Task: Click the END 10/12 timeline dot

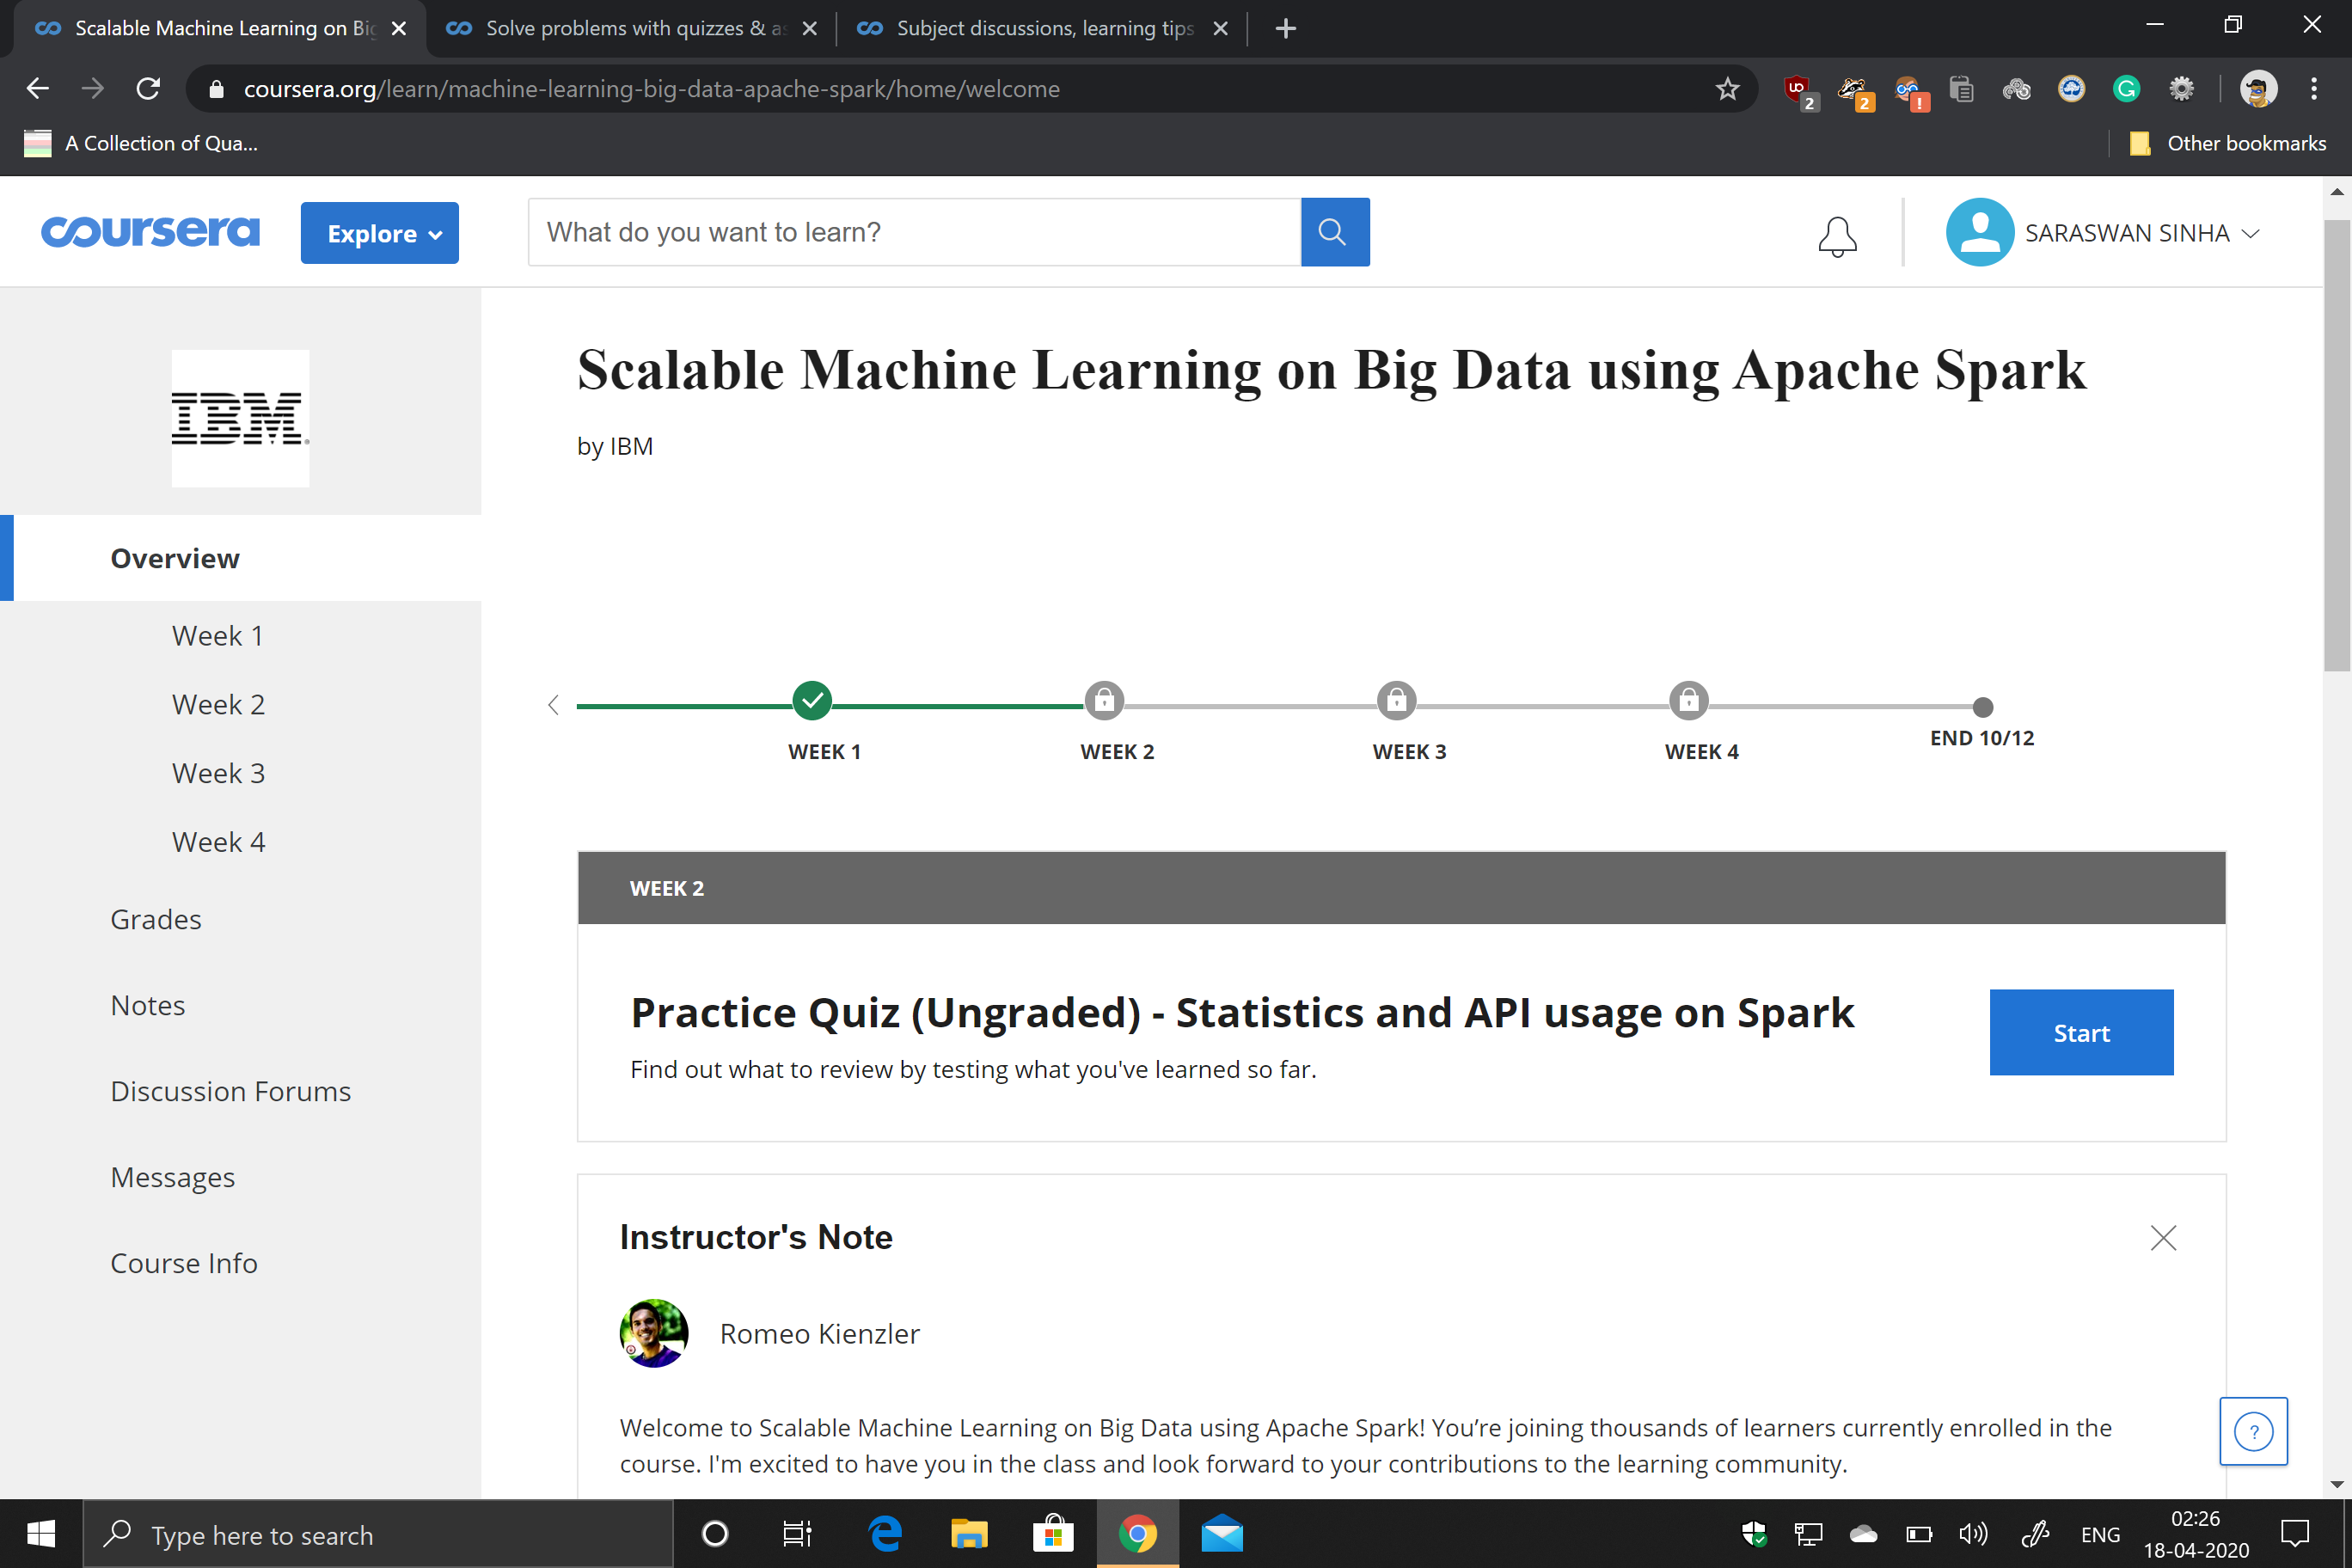Action: click(x=1982, y=707)
